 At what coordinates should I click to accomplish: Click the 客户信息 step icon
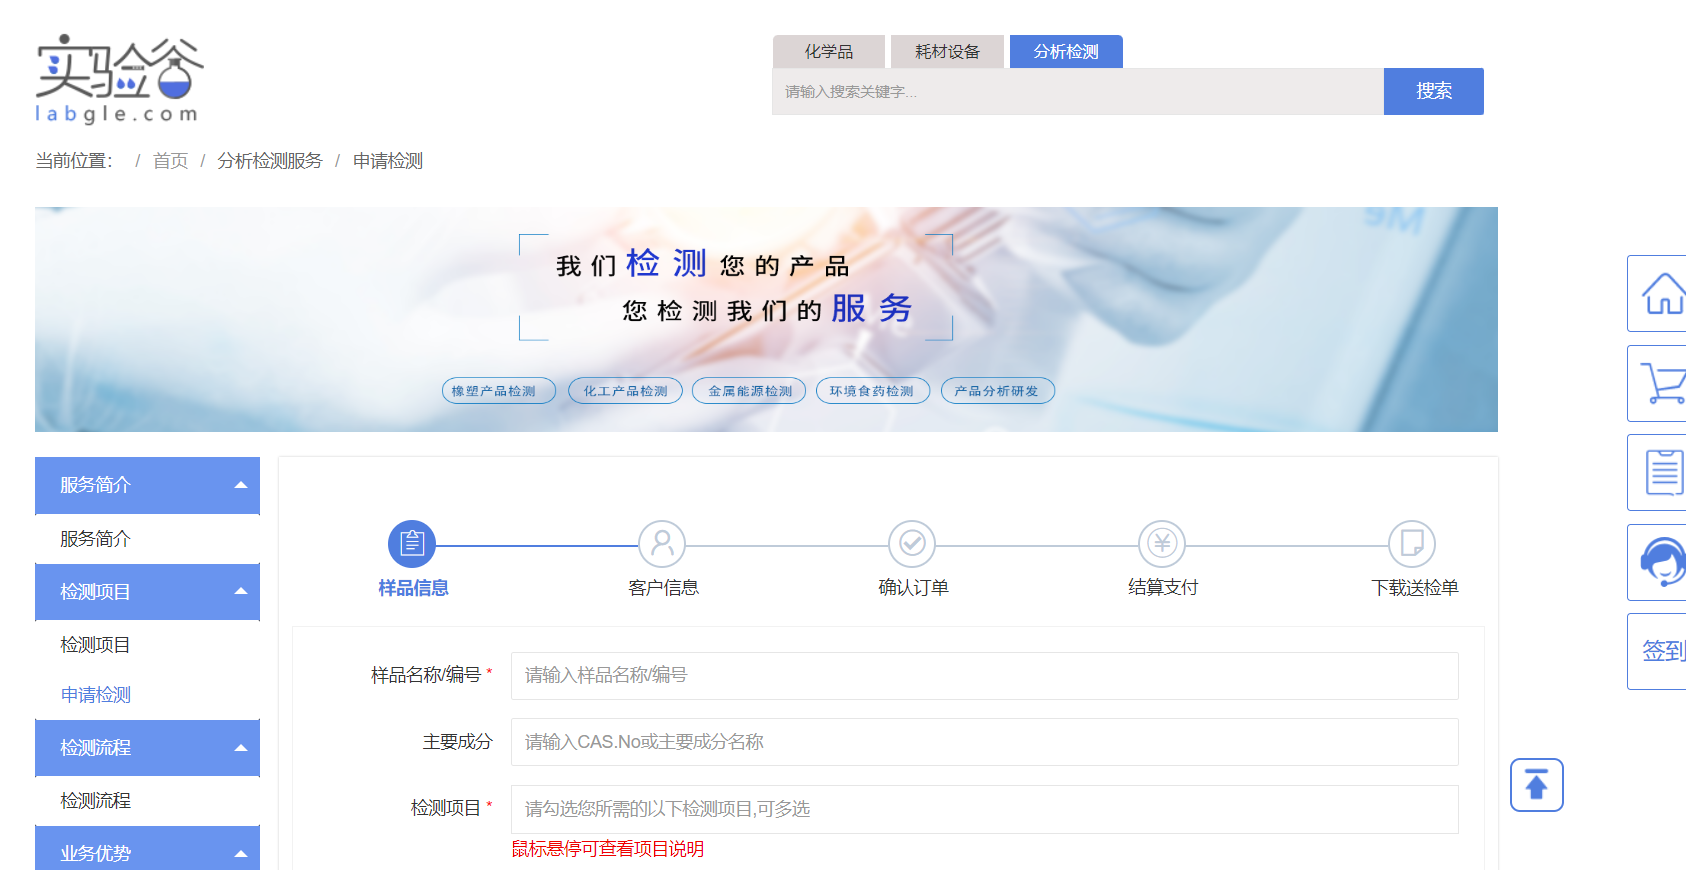pos(662,544)
